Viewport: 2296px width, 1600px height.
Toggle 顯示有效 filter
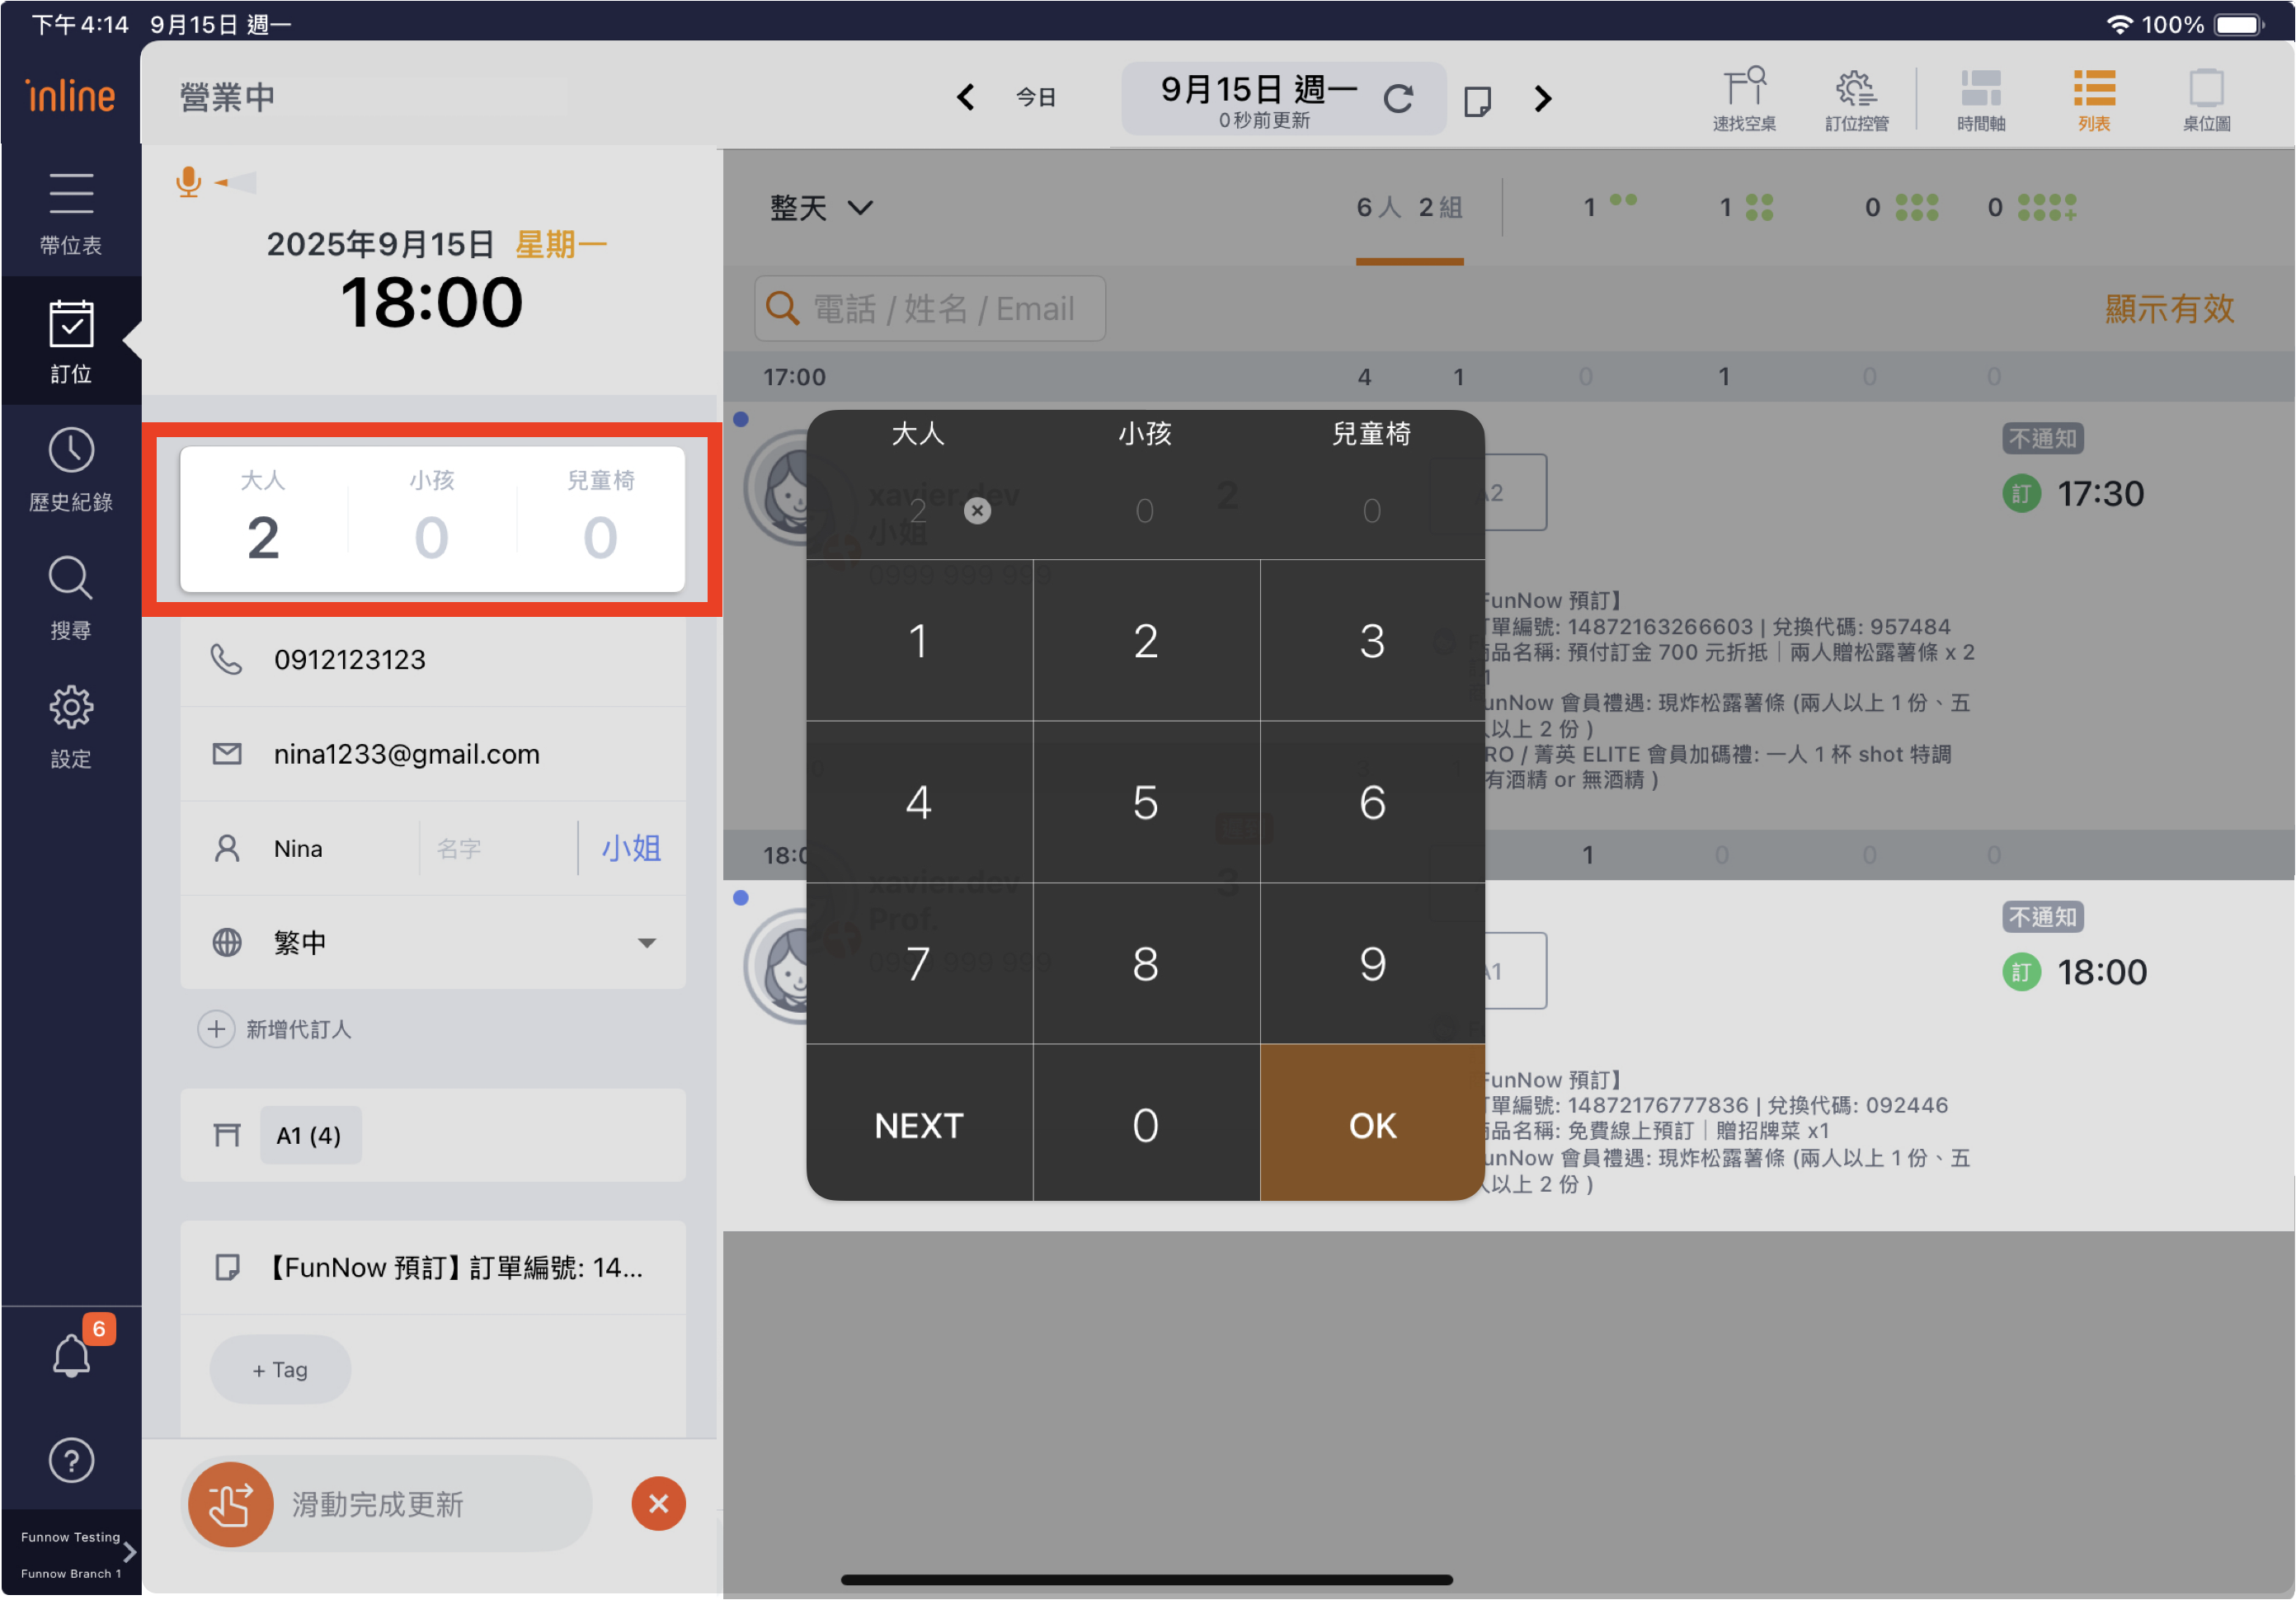[2168, 309]
